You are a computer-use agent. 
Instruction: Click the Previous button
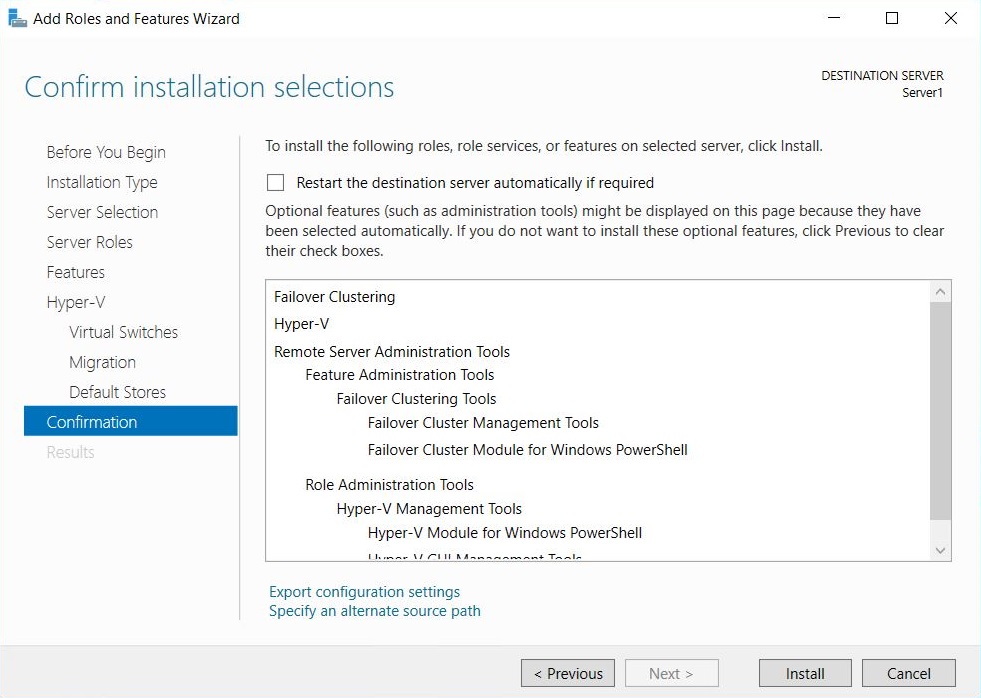[568, 673]
